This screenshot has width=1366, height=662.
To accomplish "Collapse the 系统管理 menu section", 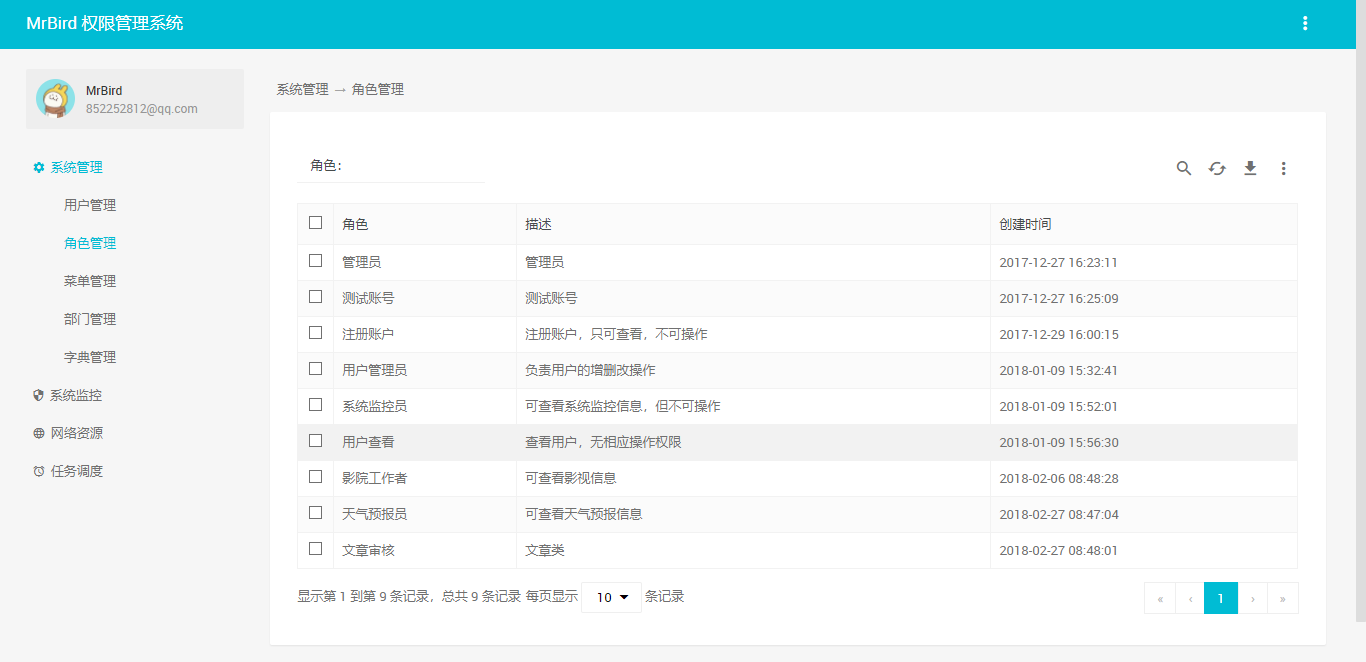I will pyautogui.click(x=76, y=168).
